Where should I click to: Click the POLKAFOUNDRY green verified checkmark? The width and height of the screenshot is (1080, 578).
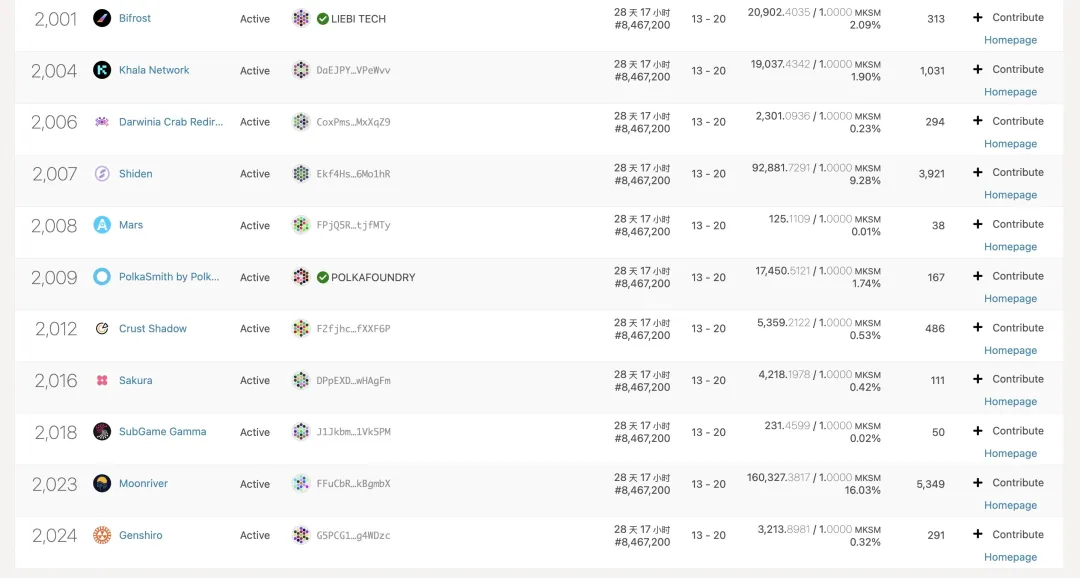pos(323,277)
